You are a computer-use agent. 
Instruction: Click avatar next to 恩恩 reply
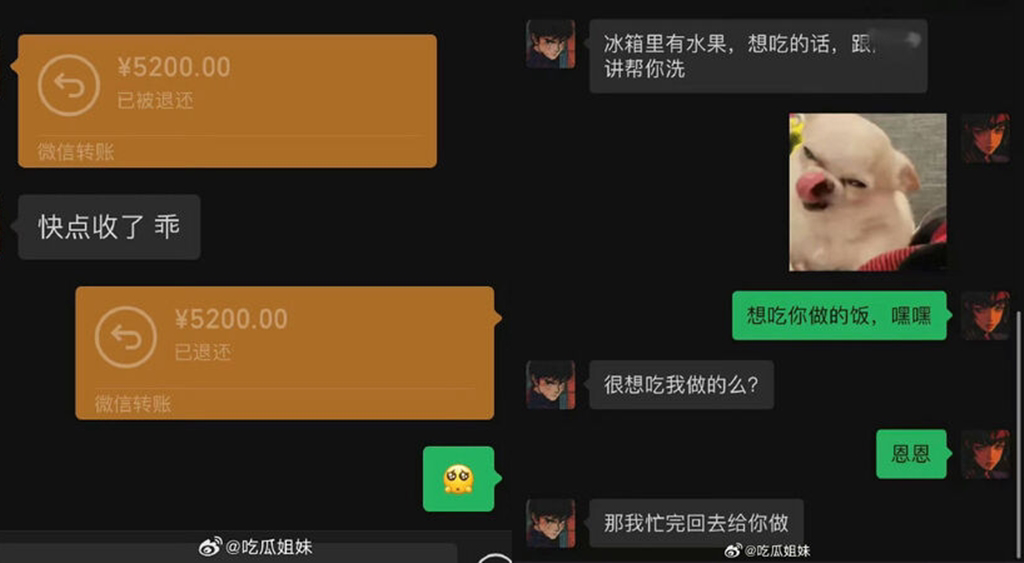click(x=985, y=454)
